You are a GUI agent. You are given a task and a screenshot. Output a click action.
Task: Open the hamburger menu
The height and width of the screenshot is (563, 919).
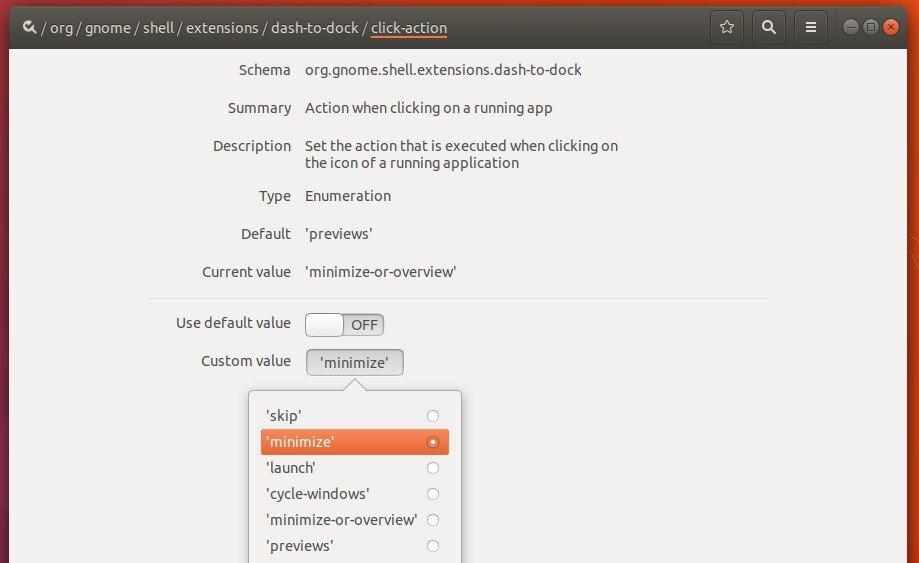click(811, 28)
